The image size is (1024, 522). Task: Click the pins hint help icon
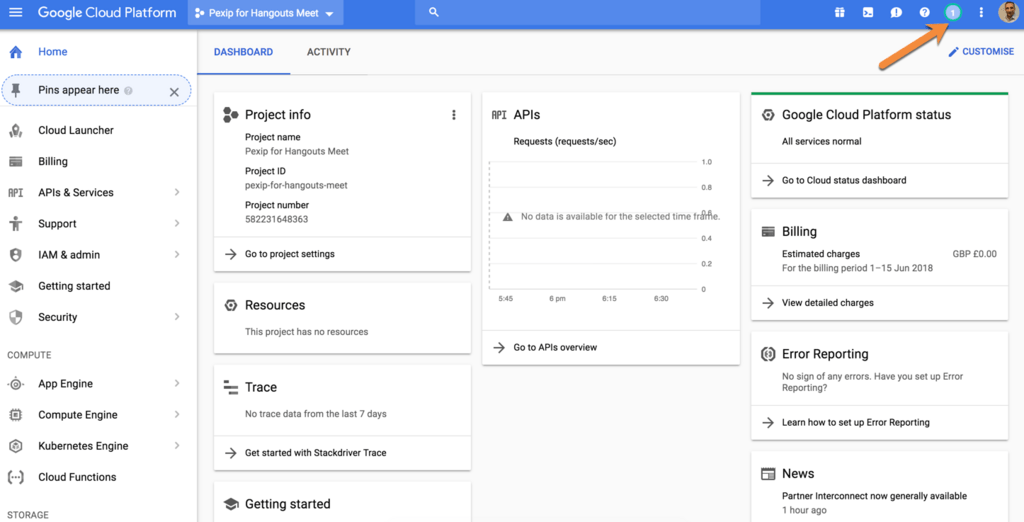pos(129,91)
